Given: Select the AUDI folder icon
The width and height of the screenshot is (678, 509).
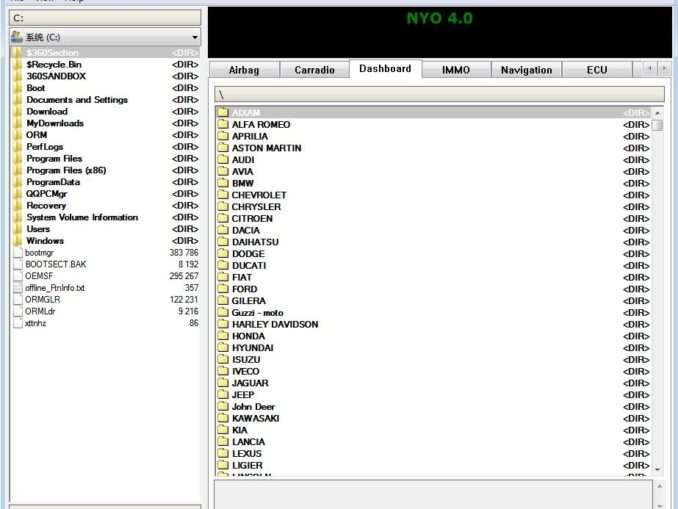Looking at the screenshot, I should click(223, 160).
